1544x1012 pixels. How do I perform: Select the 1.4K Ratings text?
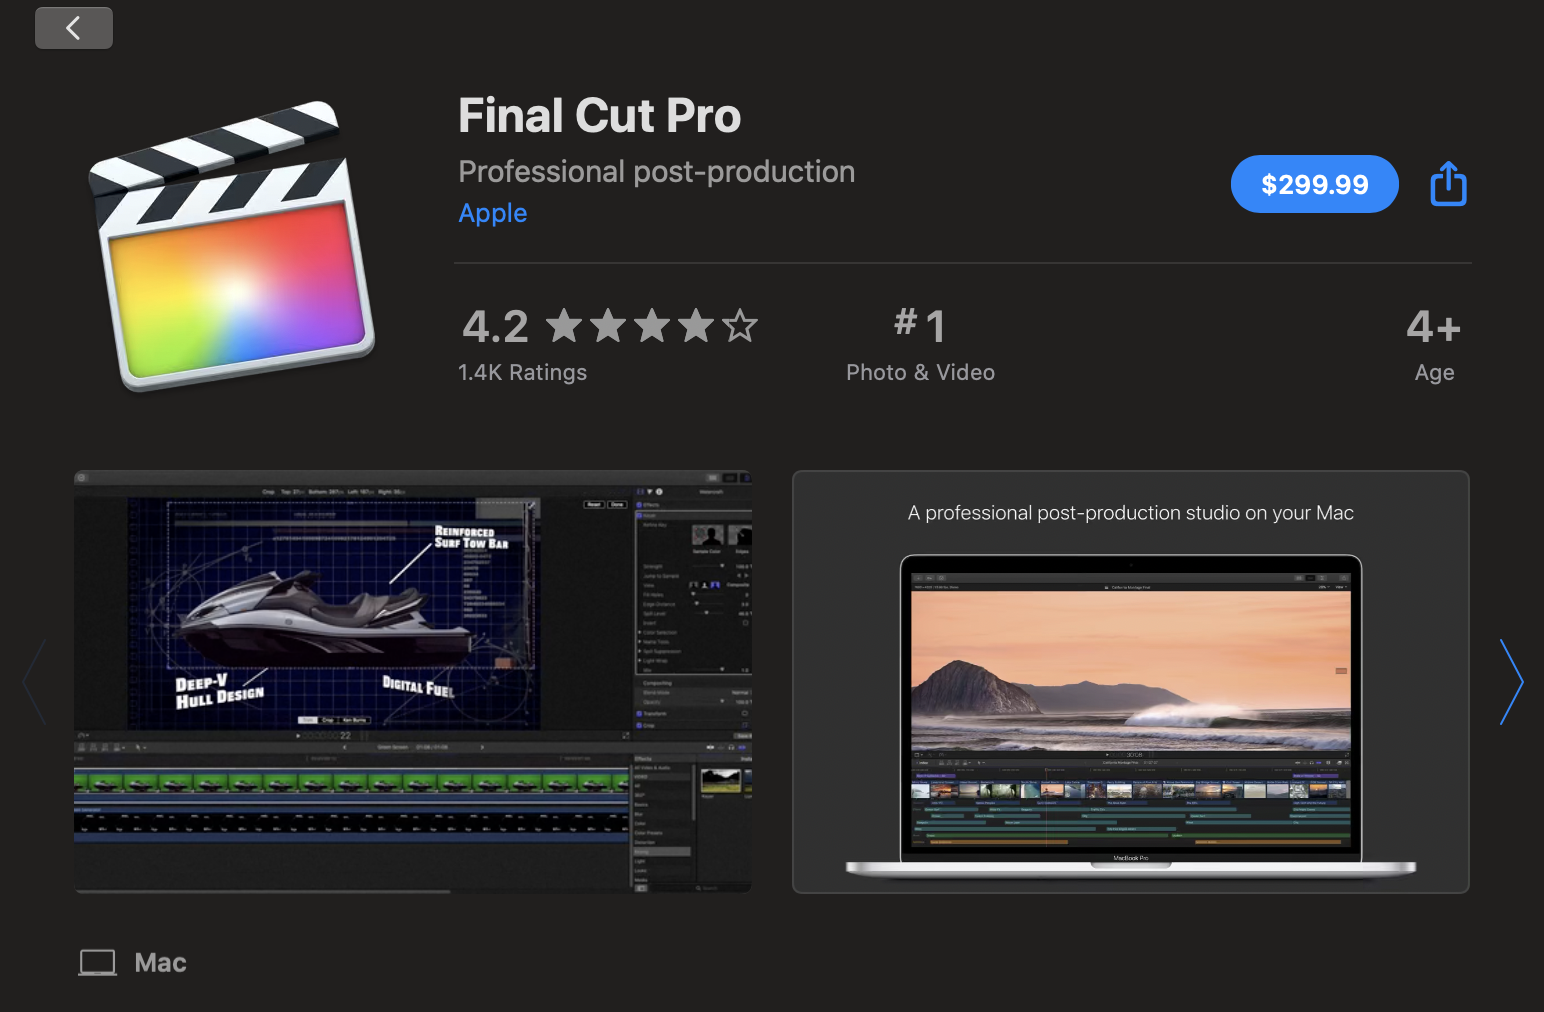point(522,372)
